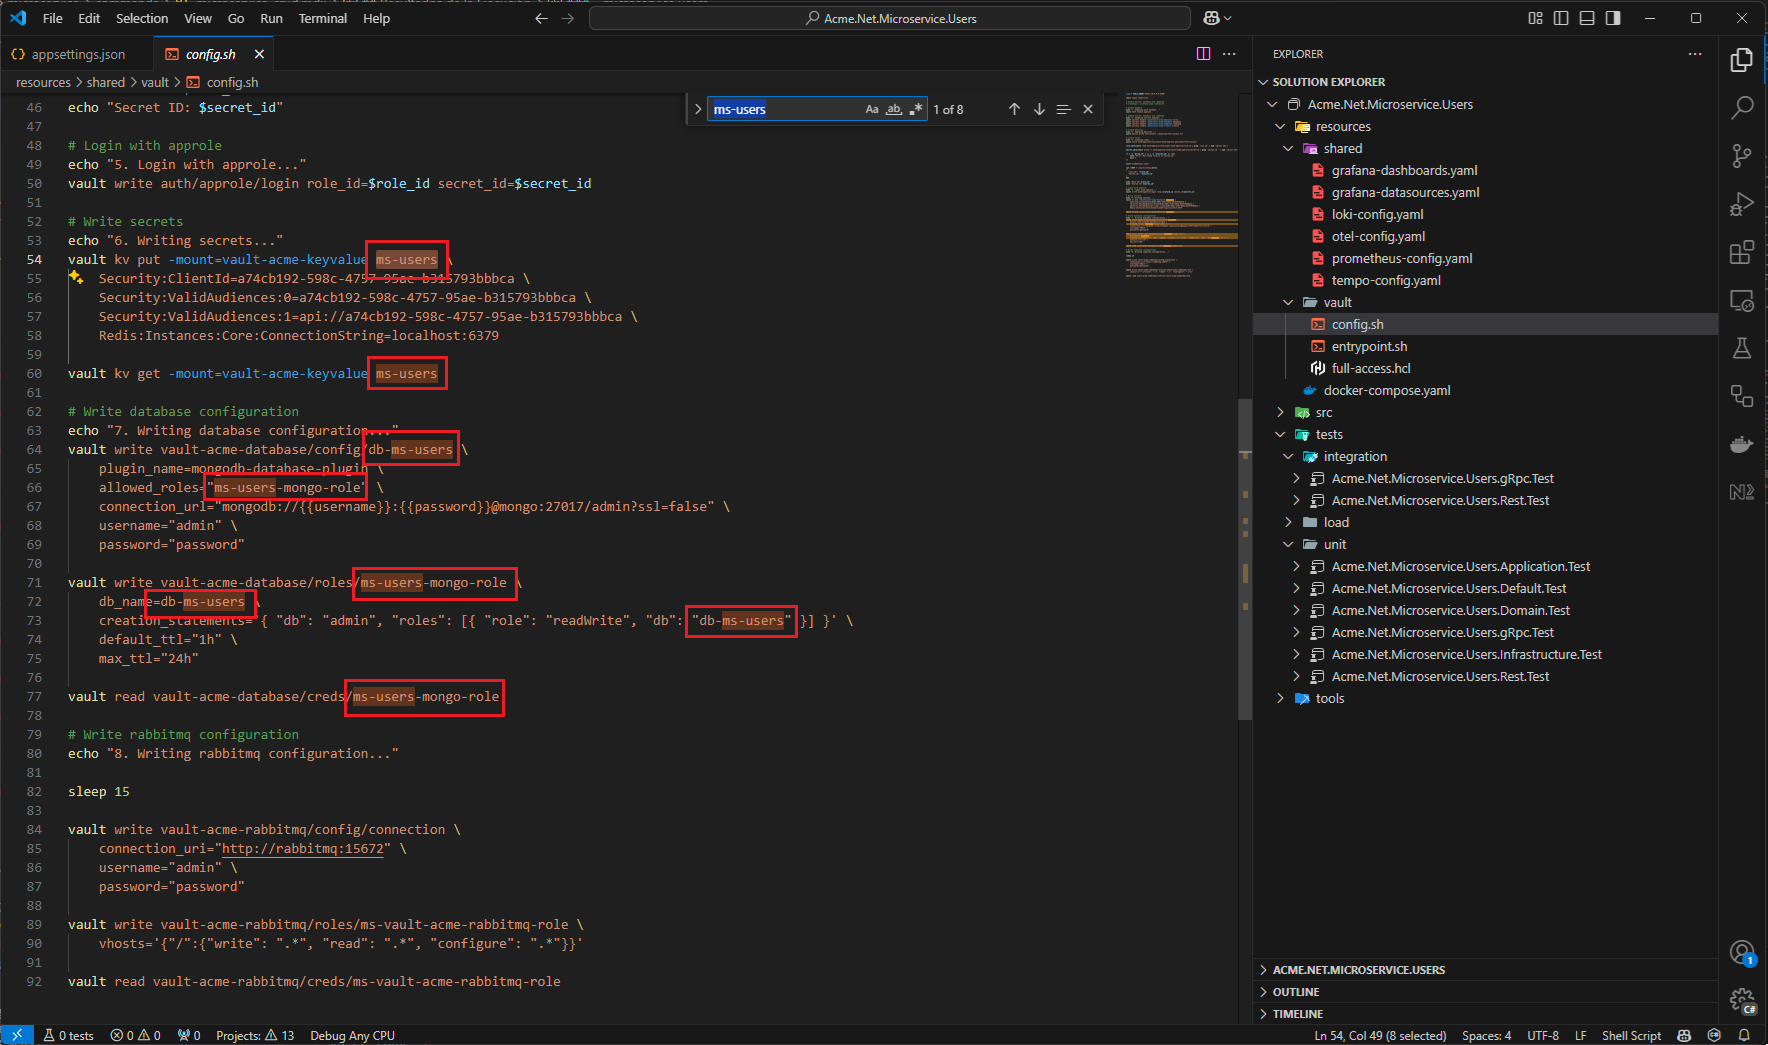Click the remote window indicator in status bar

click(17, 1035)
